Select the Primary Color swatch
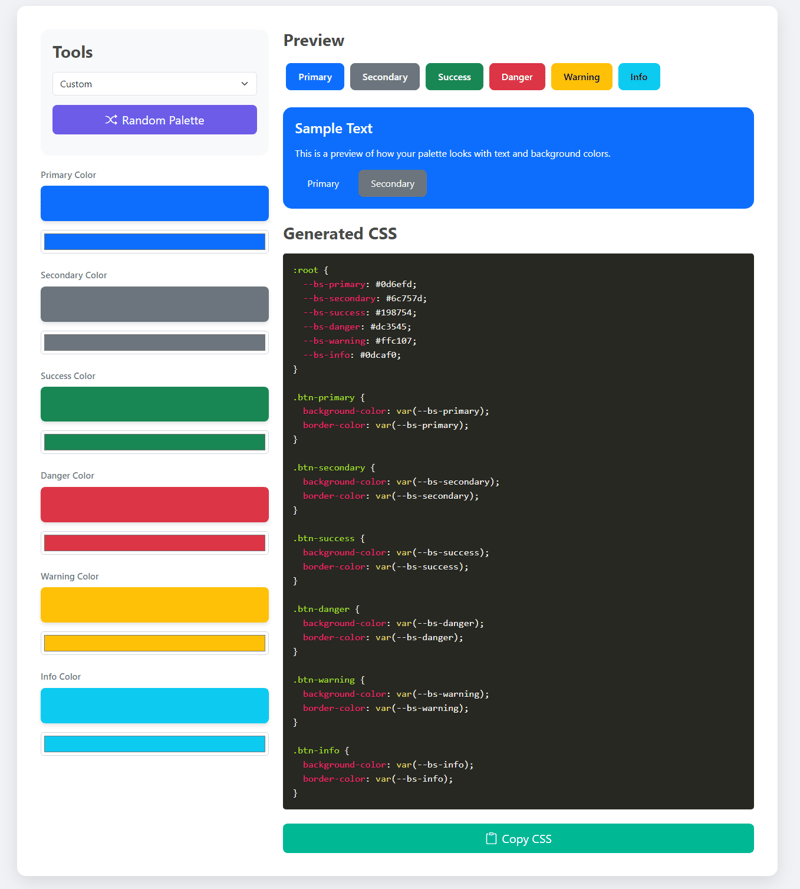The height and width of the screenshot is (889, 800). (154, 203)
